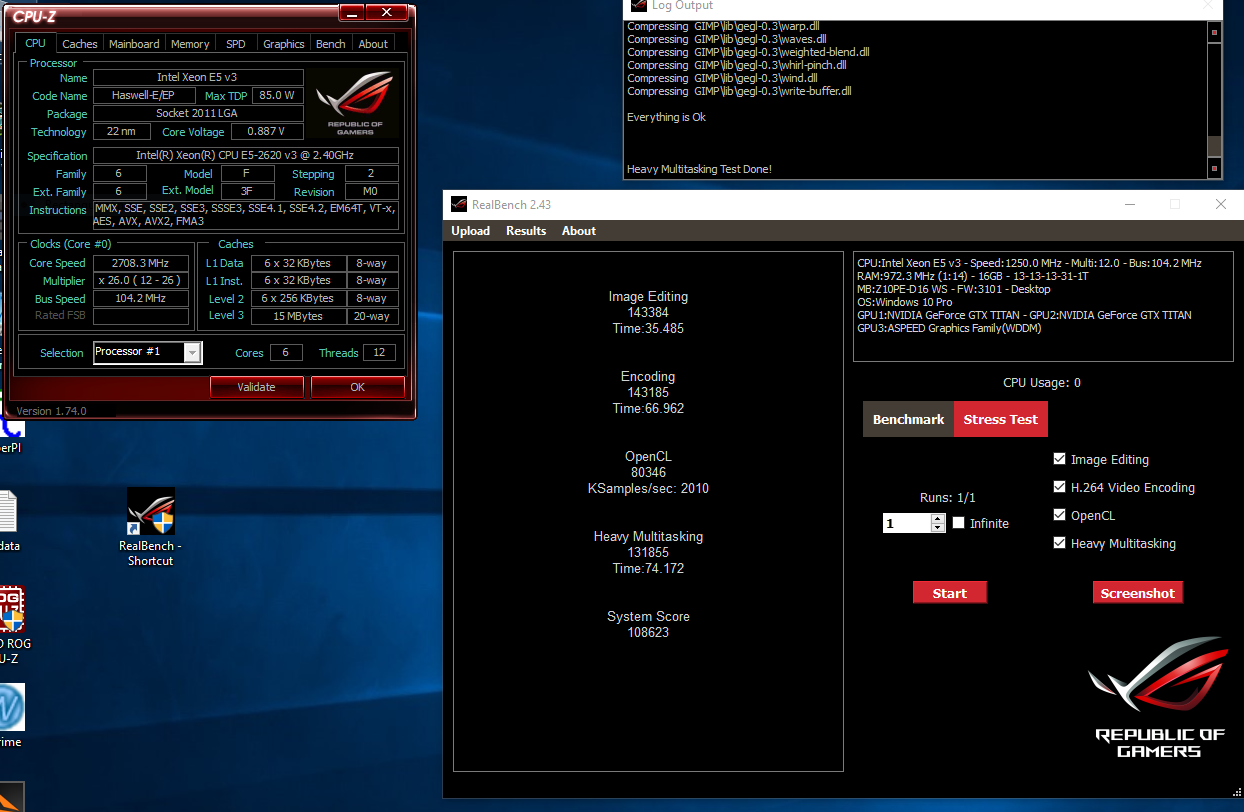
Task: Click the Specification field with Xeon E5-2620 v3
Action: tap(245, 155)
